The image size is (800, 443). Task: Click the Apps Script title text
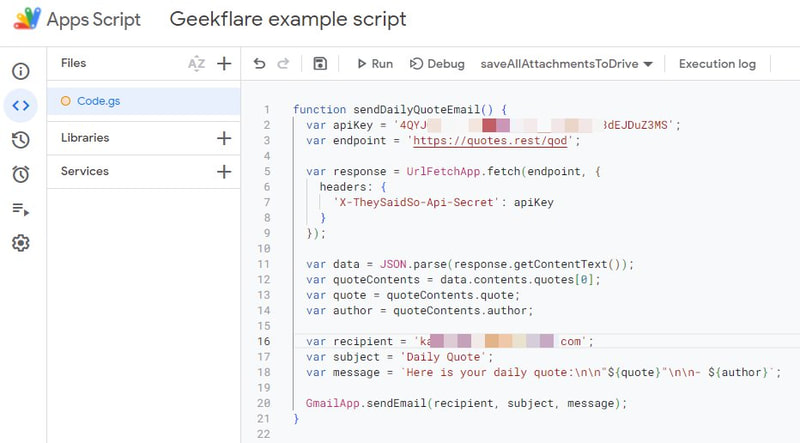click(93, 19)
